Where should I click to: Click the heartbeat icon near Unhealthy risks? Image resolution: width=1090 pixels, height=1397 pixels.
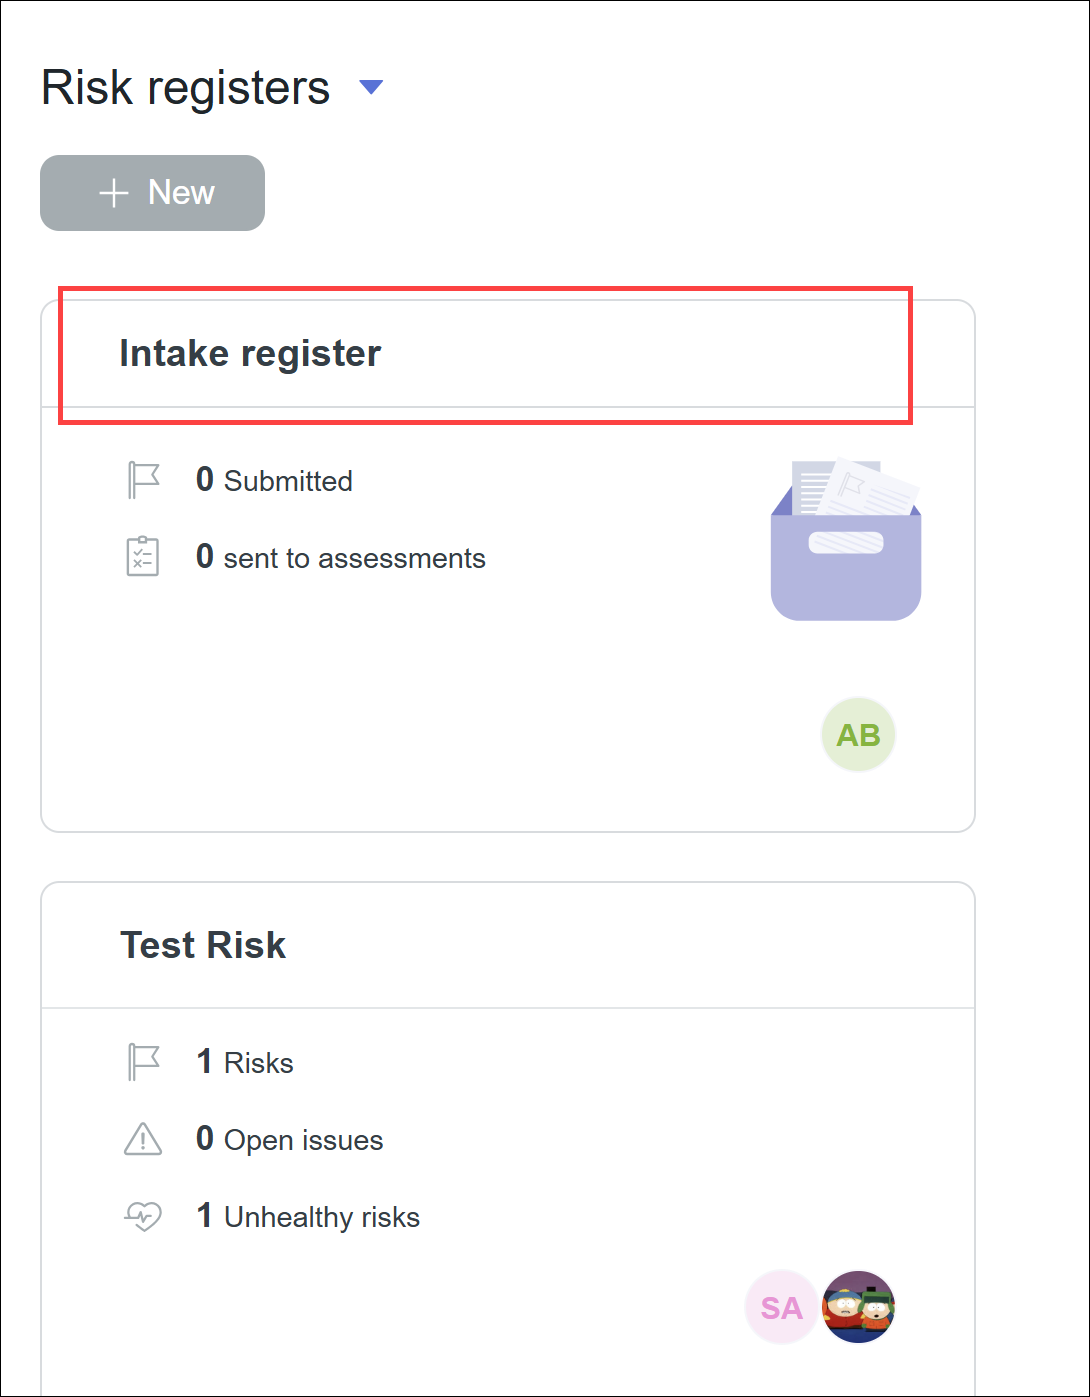(143, 1216)
